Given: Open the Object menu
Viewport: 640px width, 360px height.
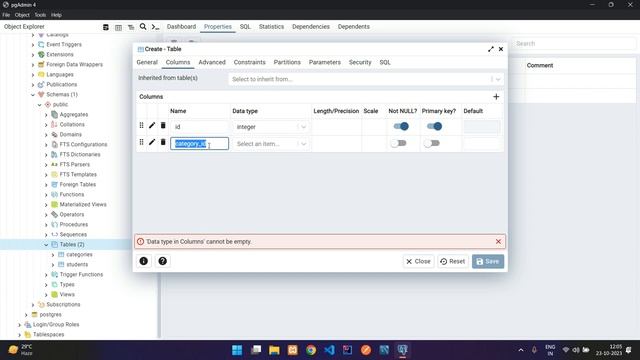Looking at the screenshot, I should click(x=22, y=15).
